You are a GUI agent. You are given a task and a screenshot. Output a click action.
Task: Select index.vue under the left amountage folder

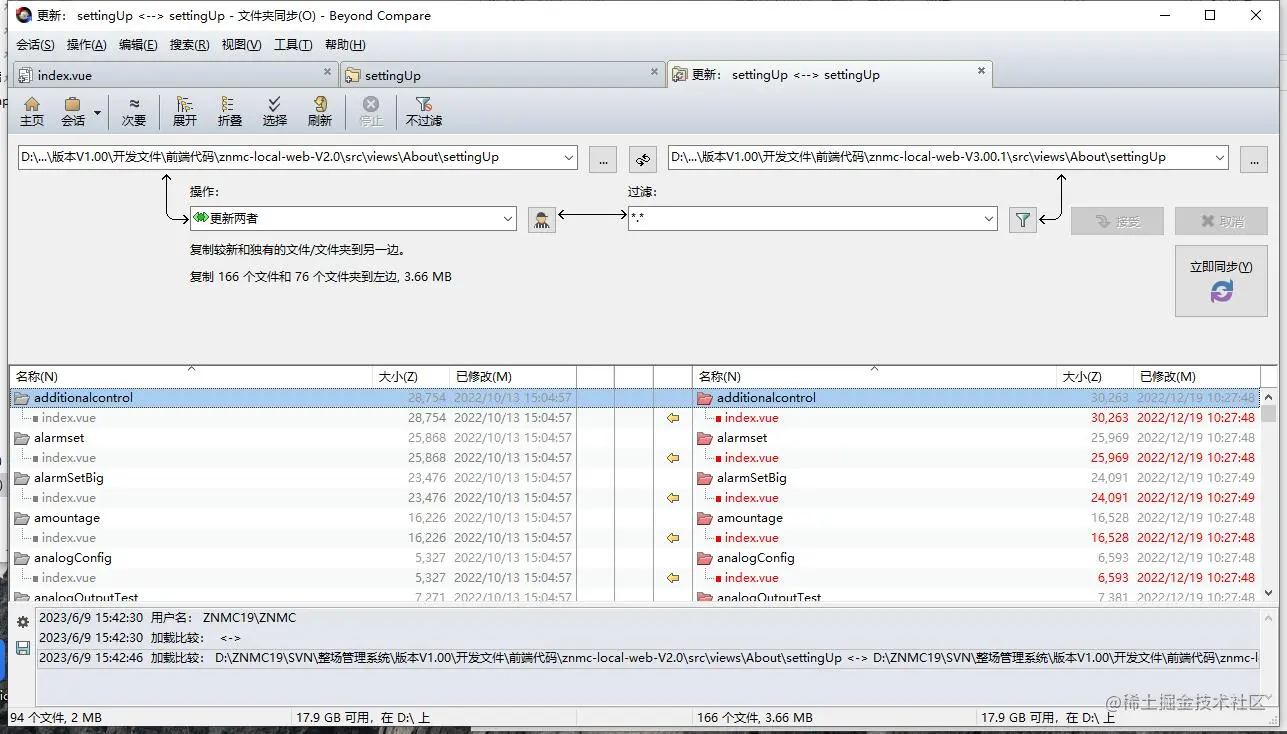pyautogui.click(x=68, y=538)
